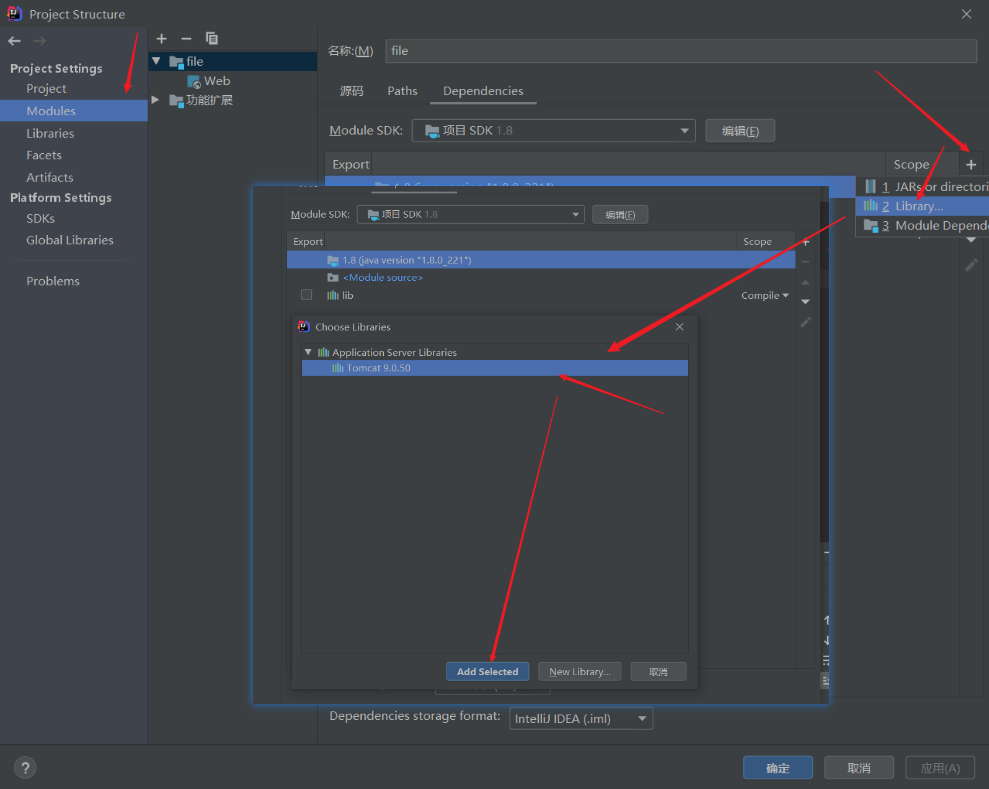Open Facets settings
This screenshot has width=989, height=789.
(x=44, y=155)
